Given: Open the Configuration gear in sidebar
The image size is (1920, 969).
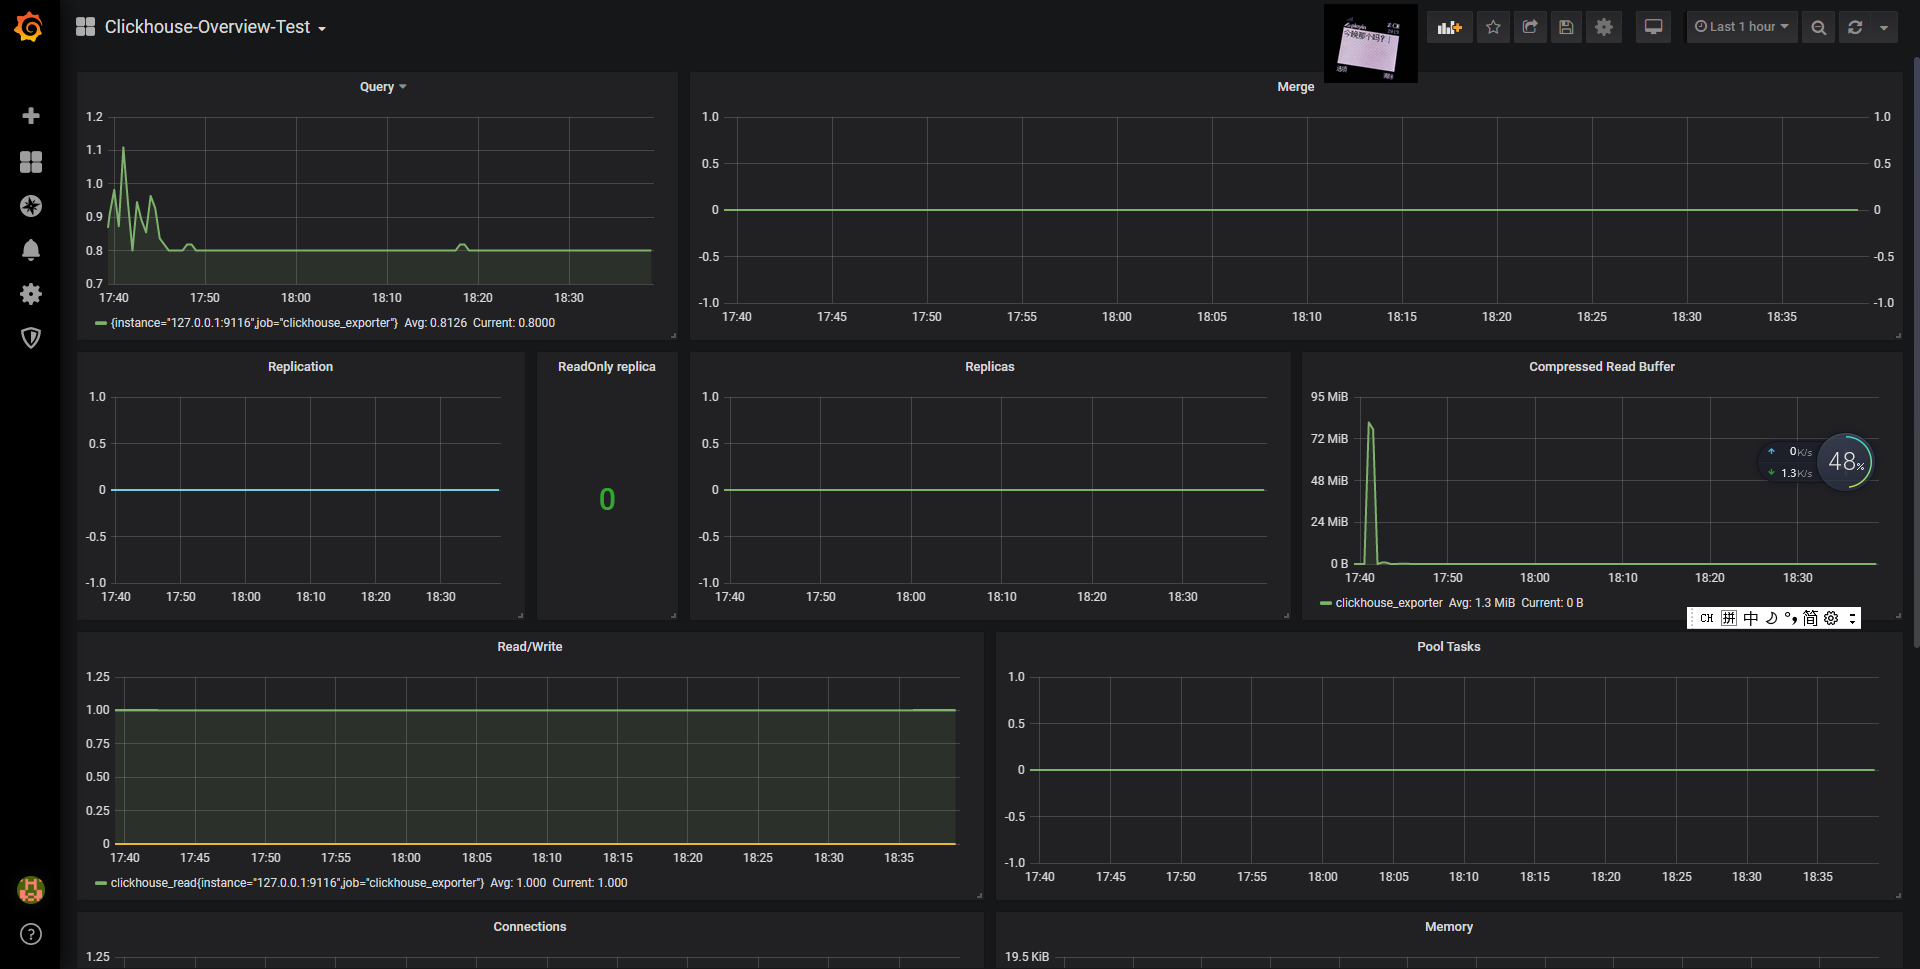Looking at the screenshot, I should coord(31,294).
